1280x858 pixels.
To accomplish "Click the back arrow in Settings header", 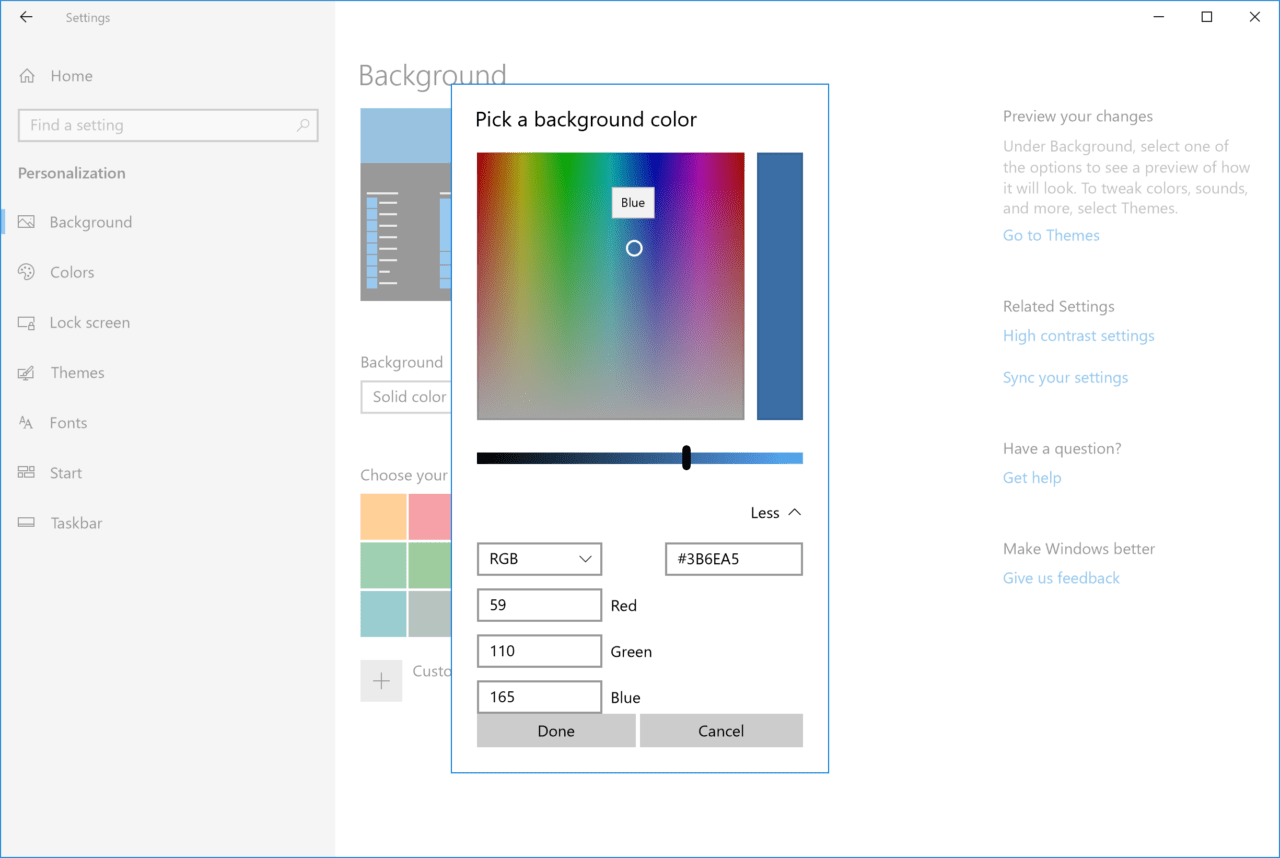I will [26, 17].
